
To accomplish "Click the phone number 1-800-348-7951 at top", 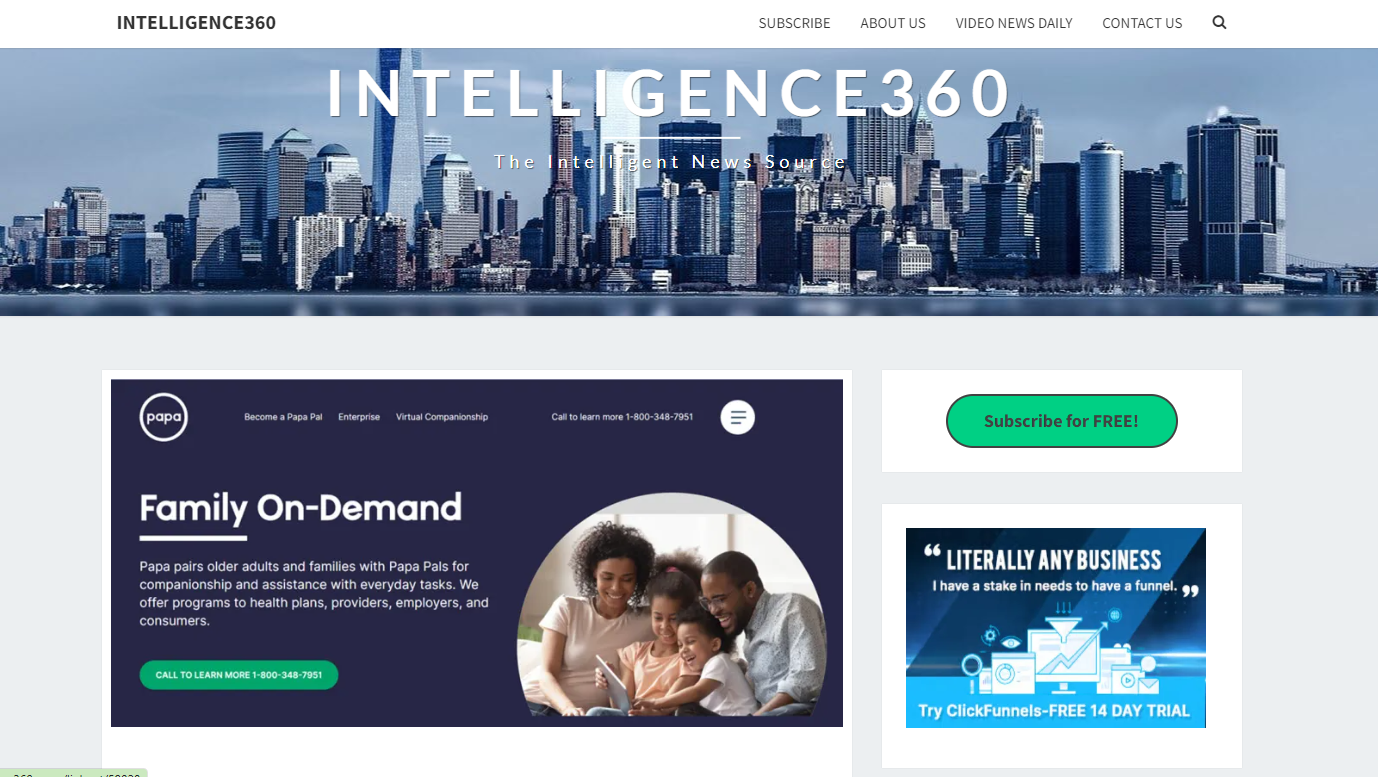I will [x=659, y=417].
